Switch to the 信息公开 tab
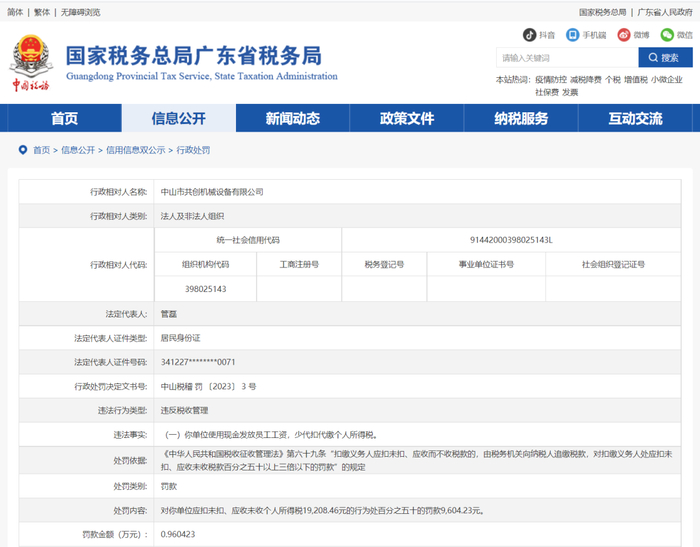Viewport: 700px width, 547px height. click(179, 118)
